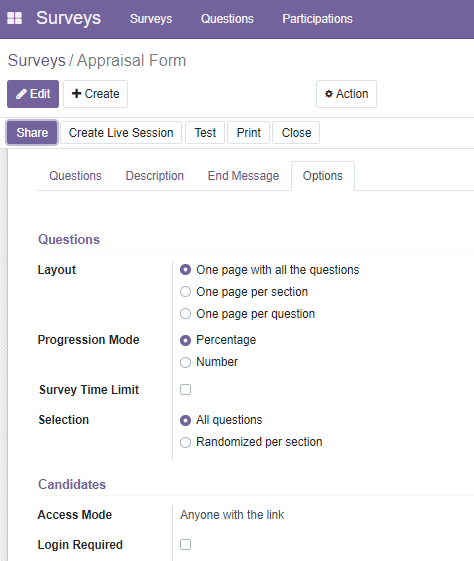Click the Edit pencil button
This screenshot has height=561, width=474.
(33, 94)
